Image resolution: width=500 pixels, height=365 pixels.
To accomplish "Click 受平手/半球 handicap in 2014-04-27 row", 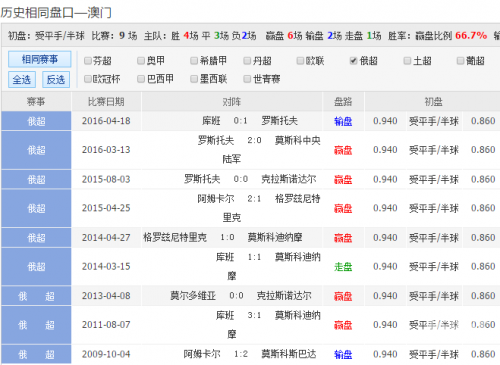I will 434,238.
